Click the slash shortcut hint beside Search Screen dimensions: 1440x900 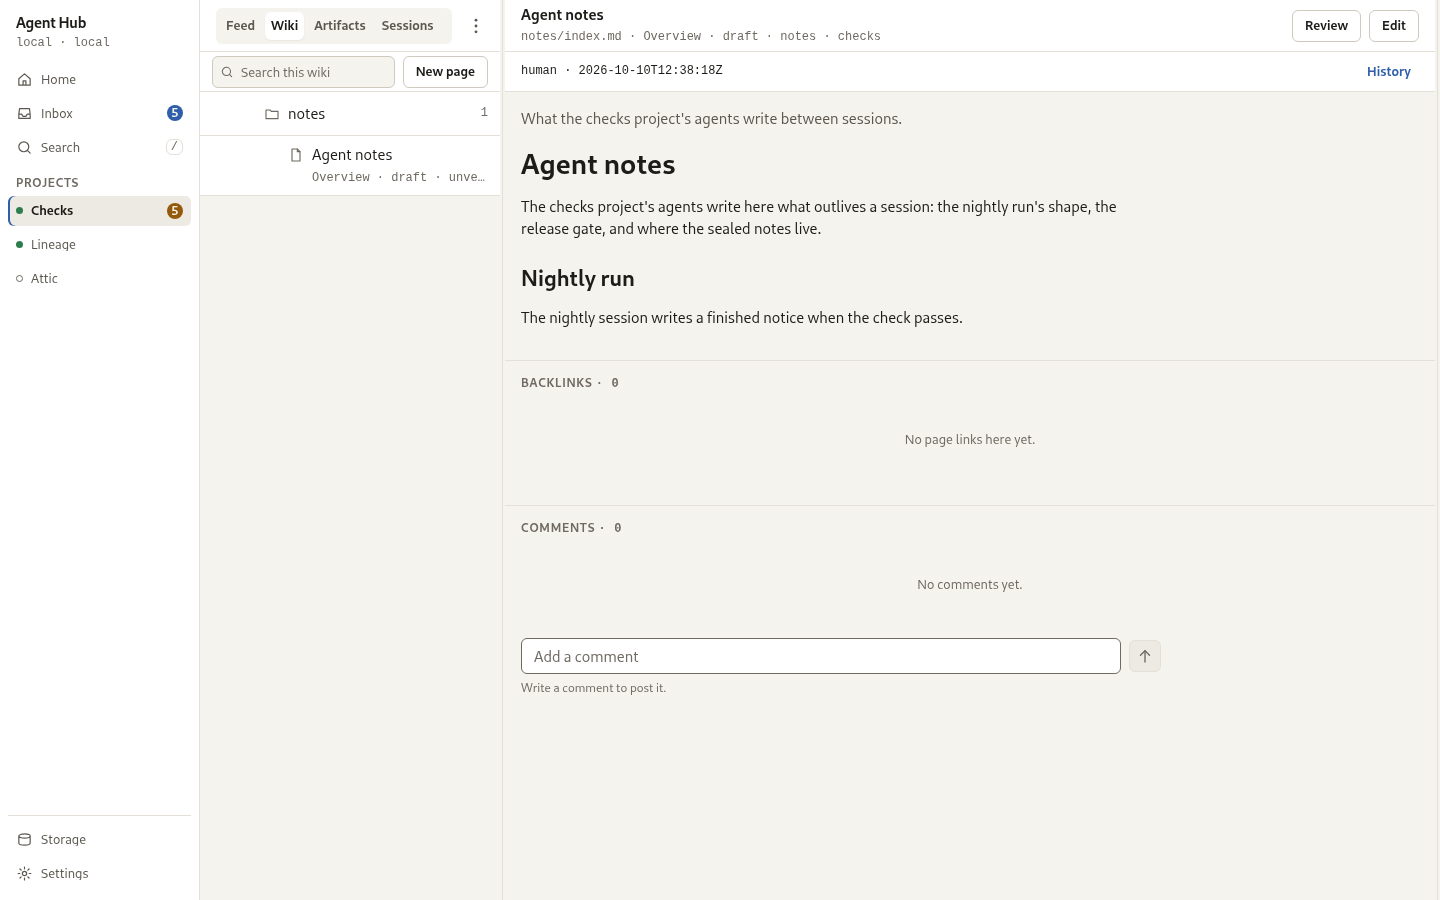(174, 147)
